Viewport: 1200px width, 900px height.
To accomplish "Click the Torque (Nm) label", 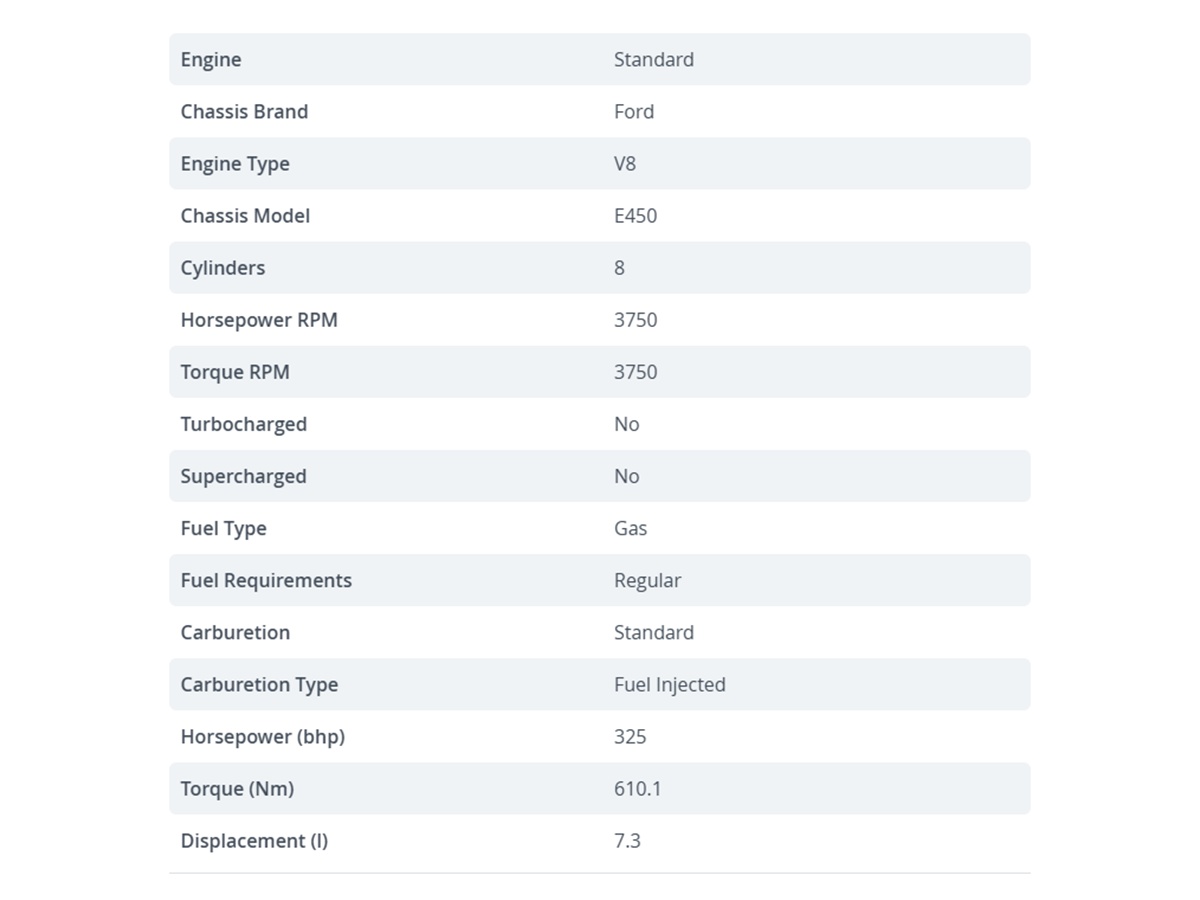I will coord(237,788).
